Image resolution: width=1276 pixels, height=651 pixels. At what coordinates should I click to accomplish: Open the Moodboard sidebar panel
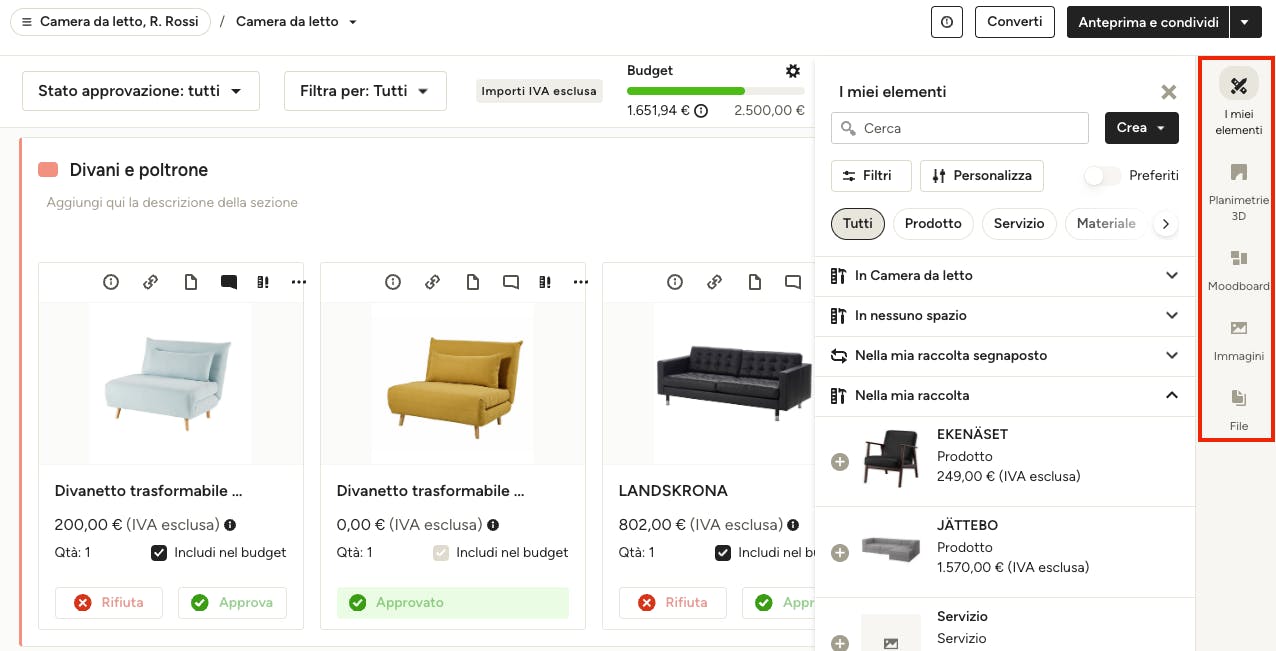point(1238,268)
